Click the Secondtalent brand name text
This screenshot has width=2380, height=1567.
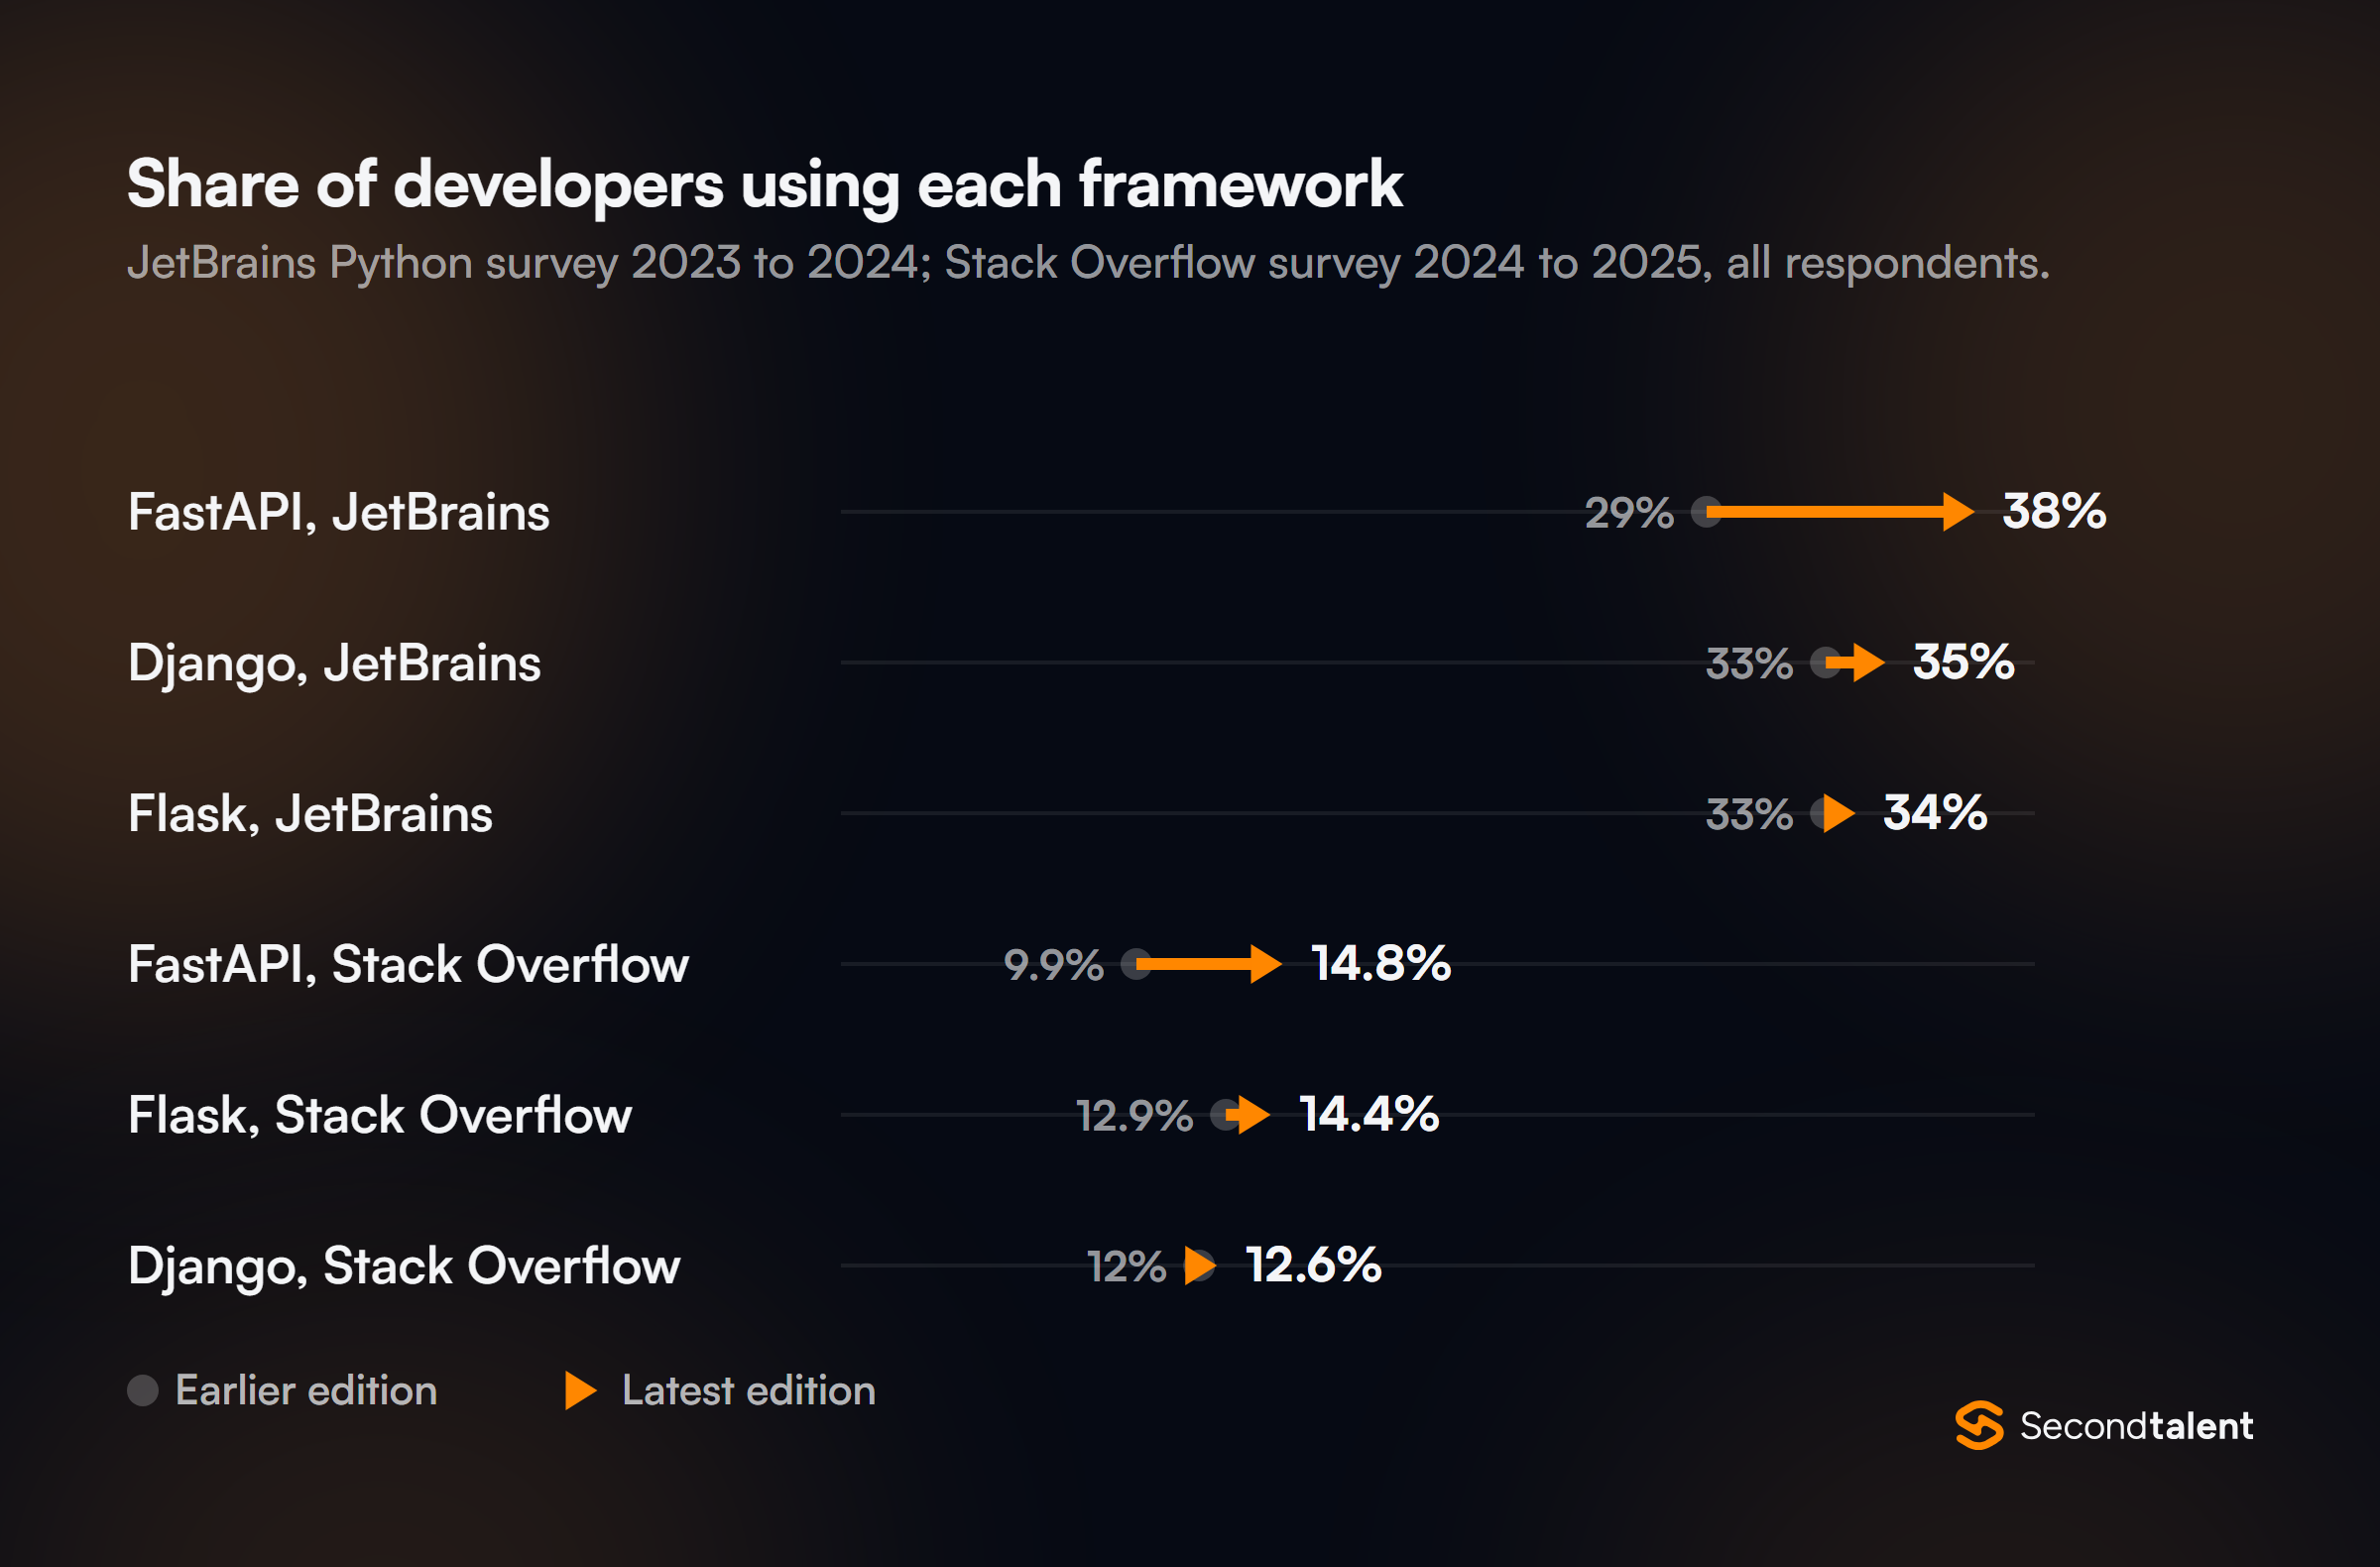[x=2136, y=1425]
